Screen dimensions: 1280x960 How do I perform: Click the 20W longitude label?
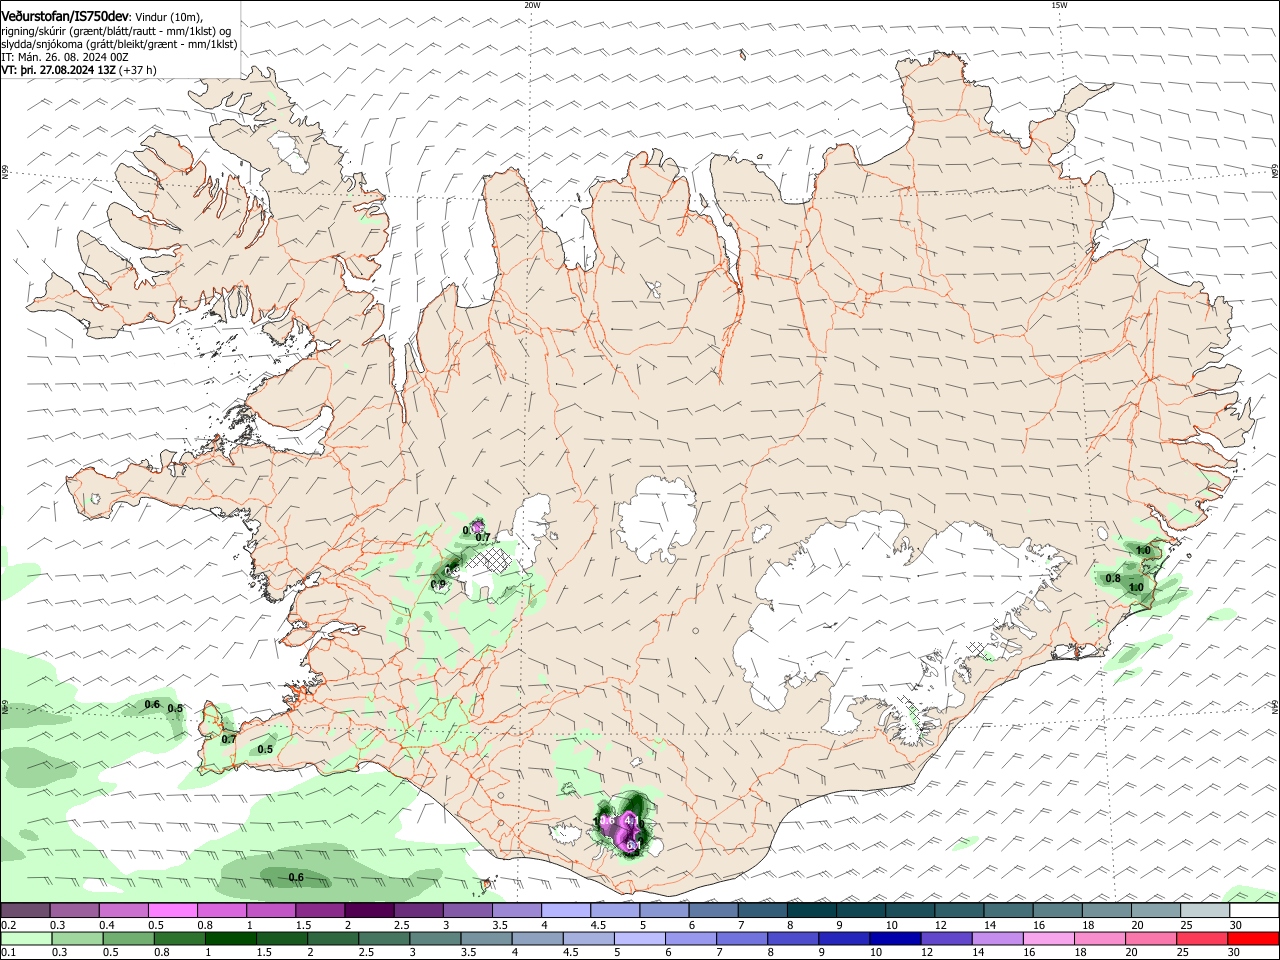tap(532, 5)
